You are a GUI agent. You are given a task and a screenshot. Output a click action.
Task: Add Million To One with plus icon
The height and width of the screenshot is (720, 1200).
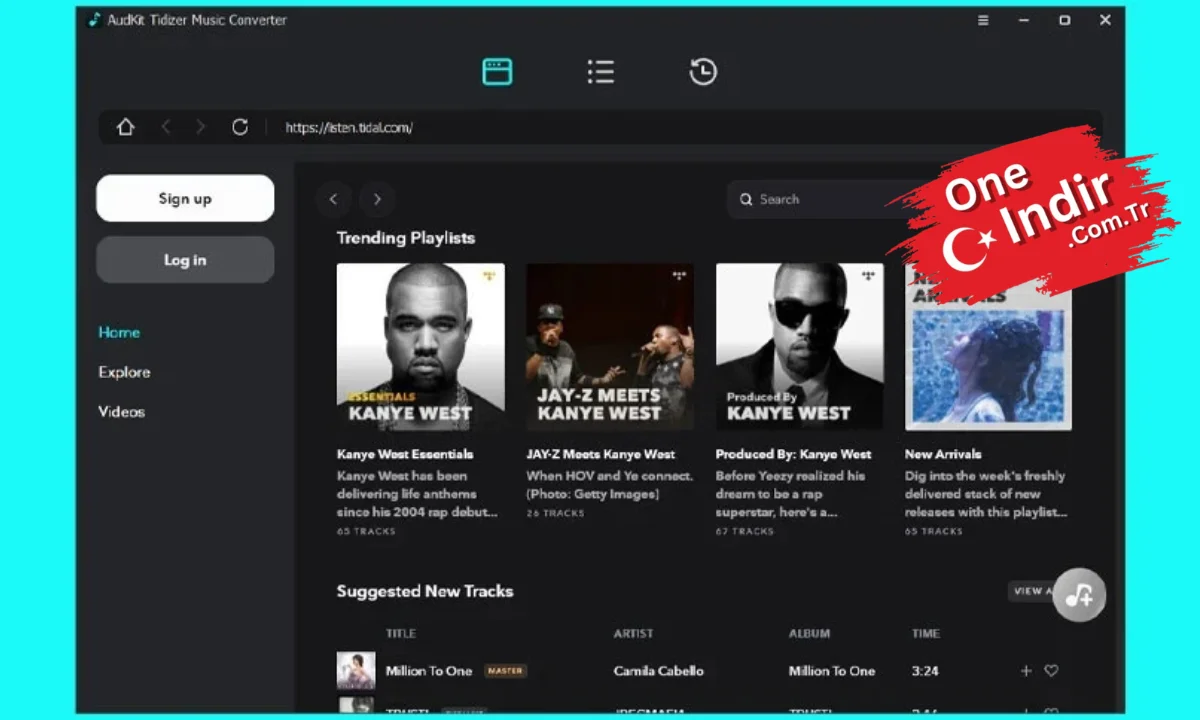[x=1026, y=671]
